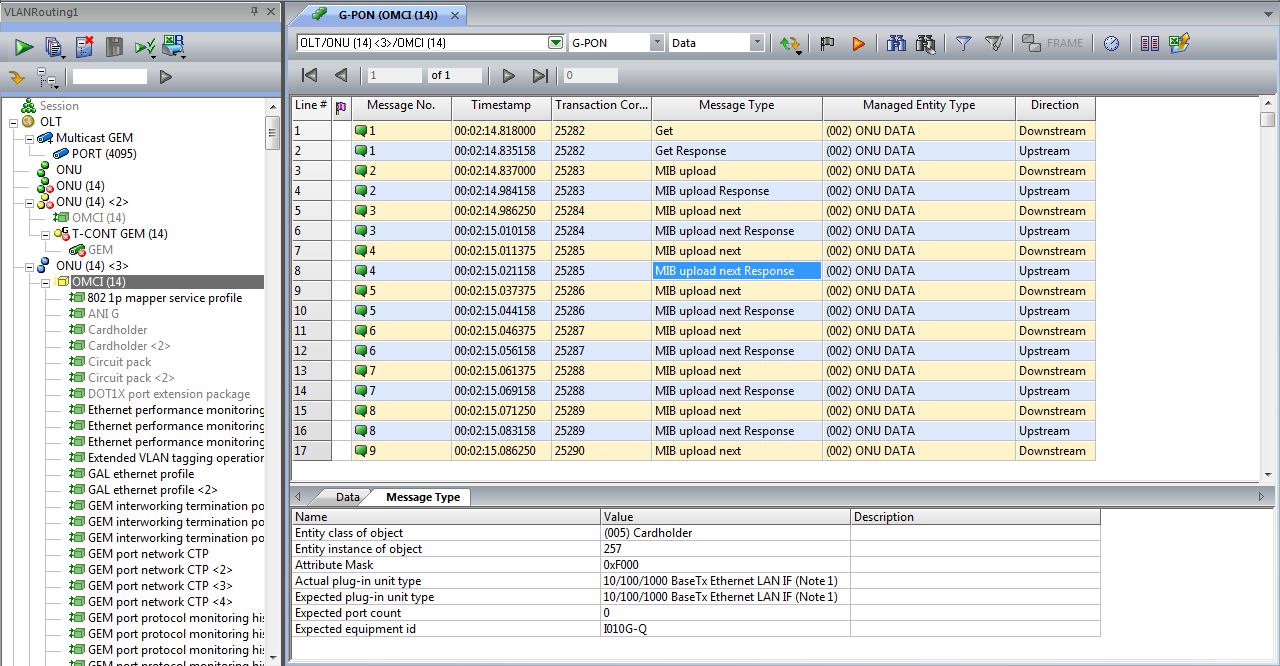The width and height of the screenshot is (1280, 666).
Task: Click the green-orange refresh arrows icon
Action: pyautogui.click(x=790, y=43)
